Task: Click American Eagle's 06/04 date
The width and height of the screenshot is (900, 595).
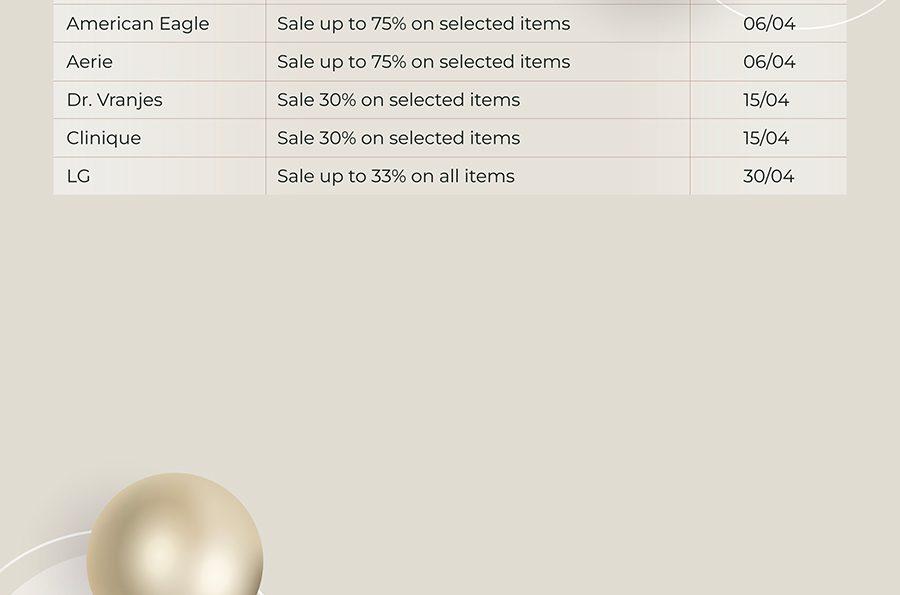Action: (x=769, y=24)
